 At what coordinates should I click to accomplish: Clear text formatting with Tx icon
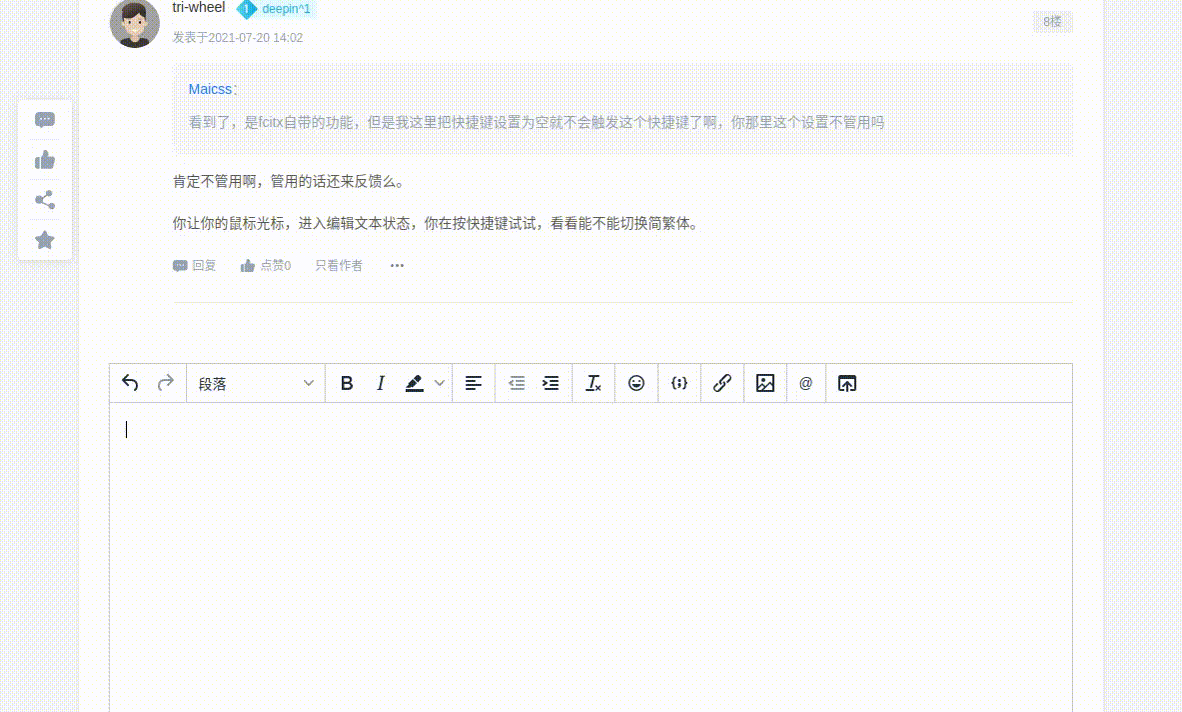coord(593,384)
